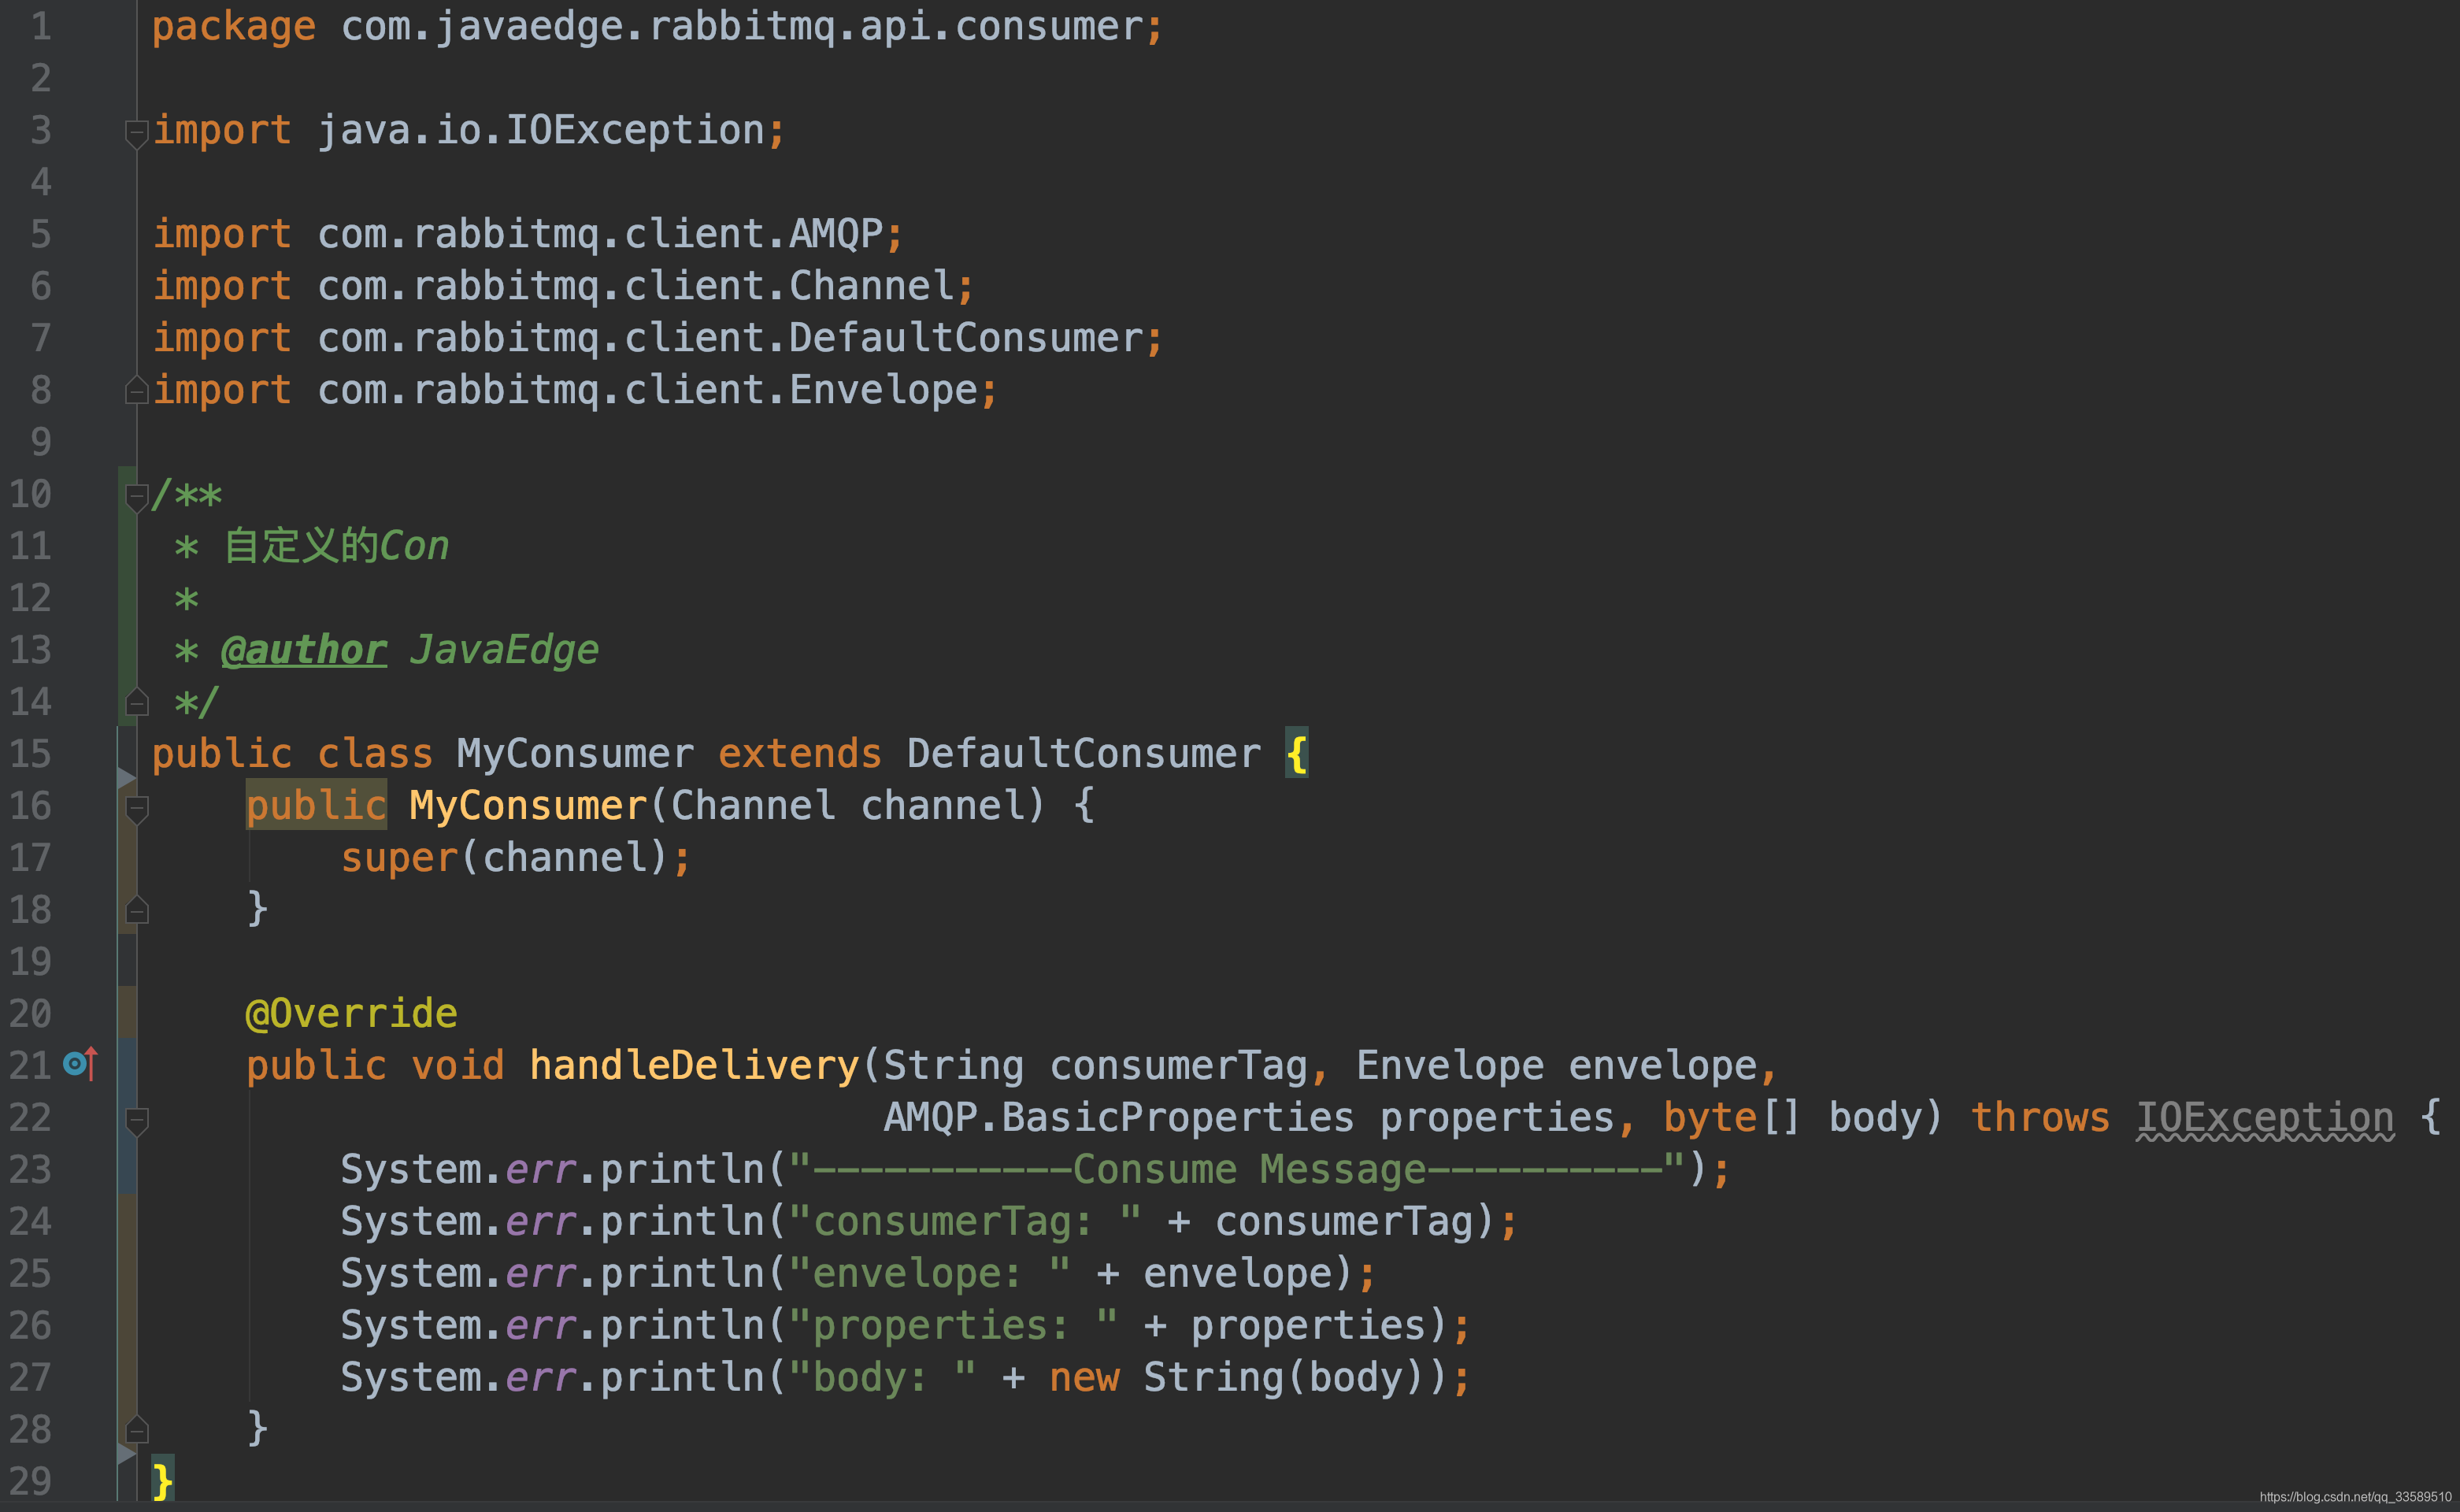Click DefaultConsumer in the extends clause
Viewport: 2460px width, 1512px height.
coord(1083,754)
